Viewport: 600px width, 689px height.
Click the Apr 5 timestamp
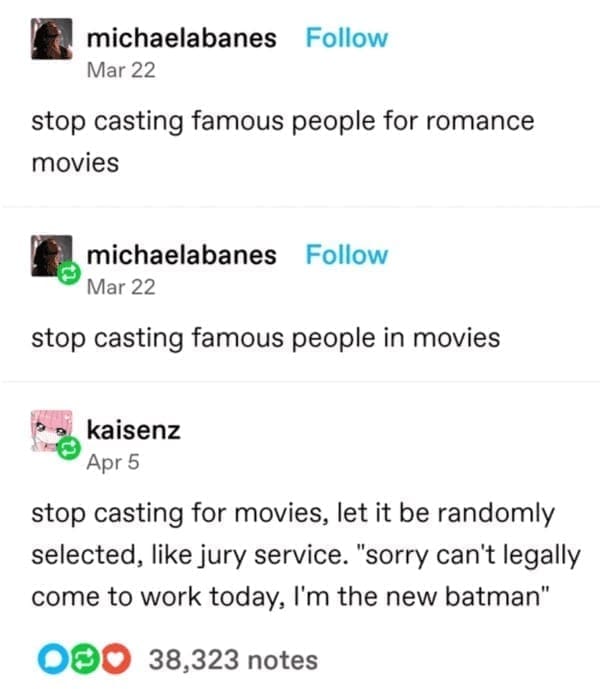113,462
